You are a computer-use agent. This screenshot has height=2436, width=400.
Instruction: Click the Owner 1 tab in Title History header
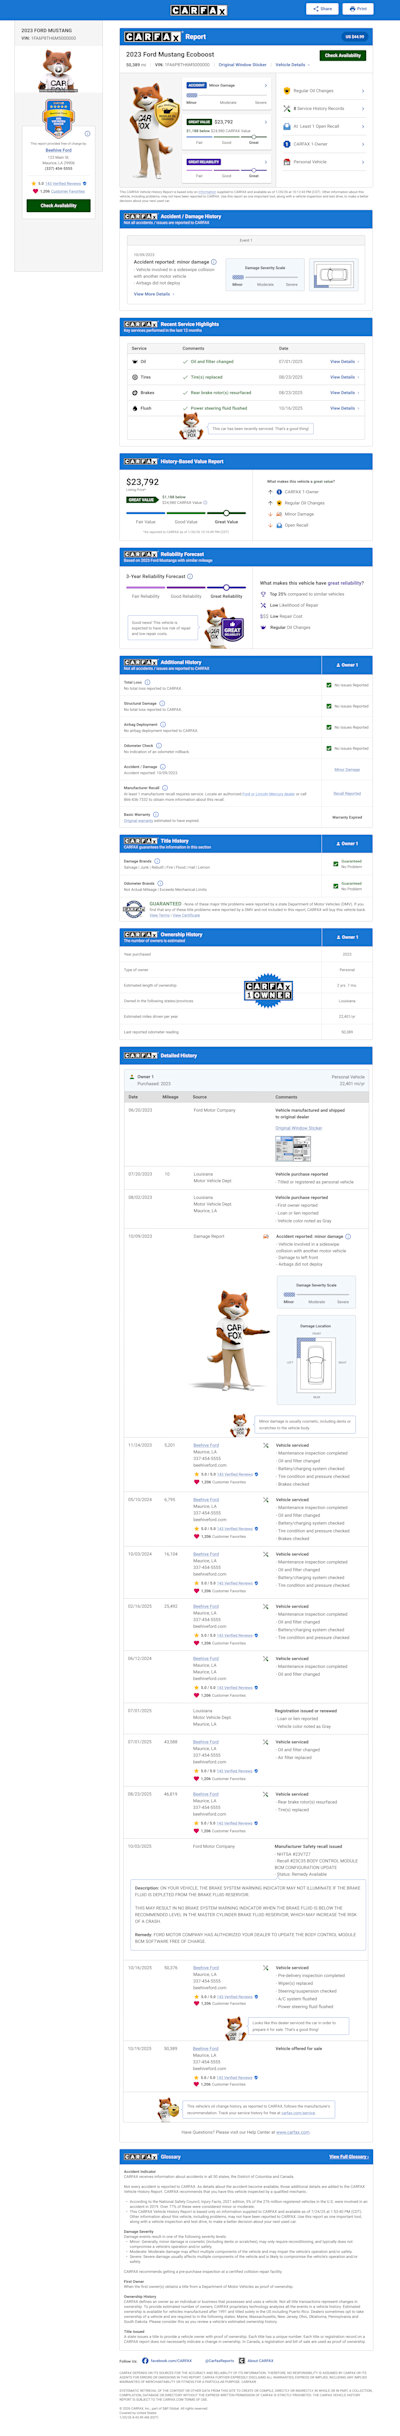point(347,843)
